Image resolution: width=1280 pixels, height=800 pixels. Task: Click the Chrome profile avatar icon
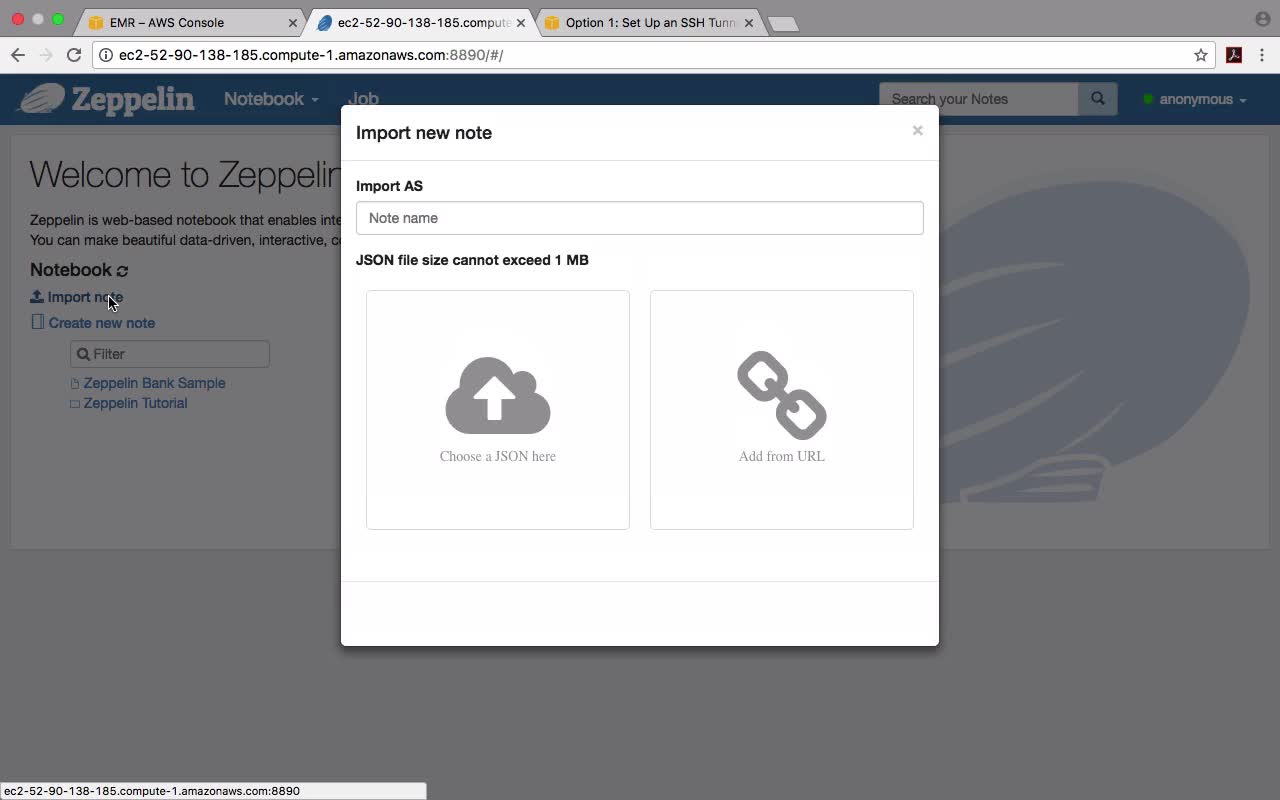point(1262,19)
